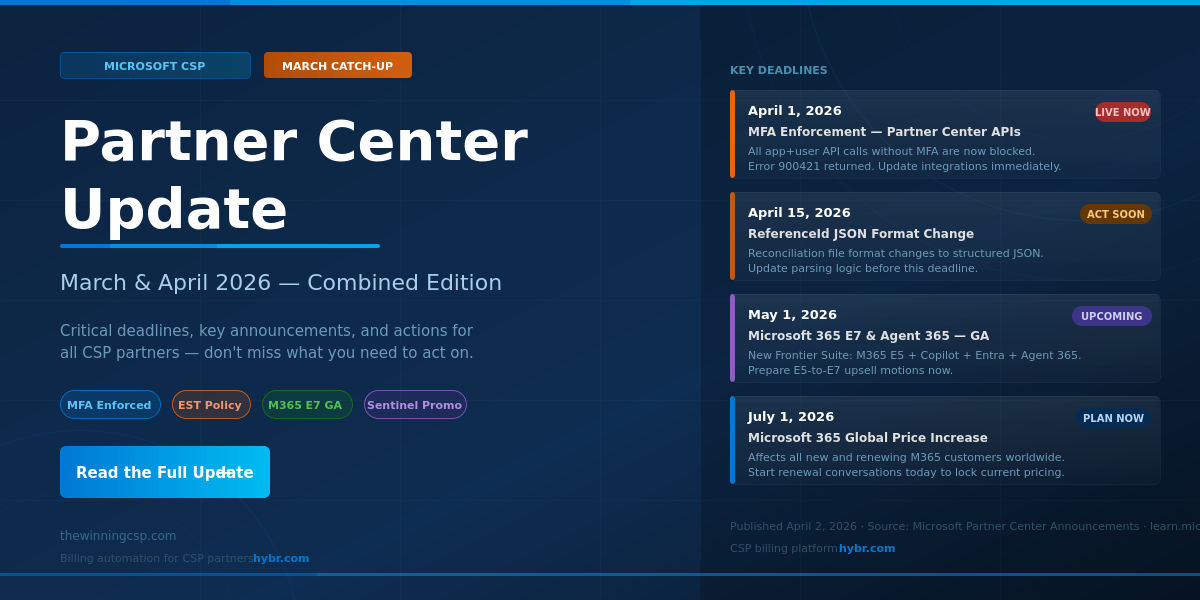Click the Microsoft 365 E7 & Agent 365 card
1200x600 pixels.
pyautogui.click(x=945, y=338)
